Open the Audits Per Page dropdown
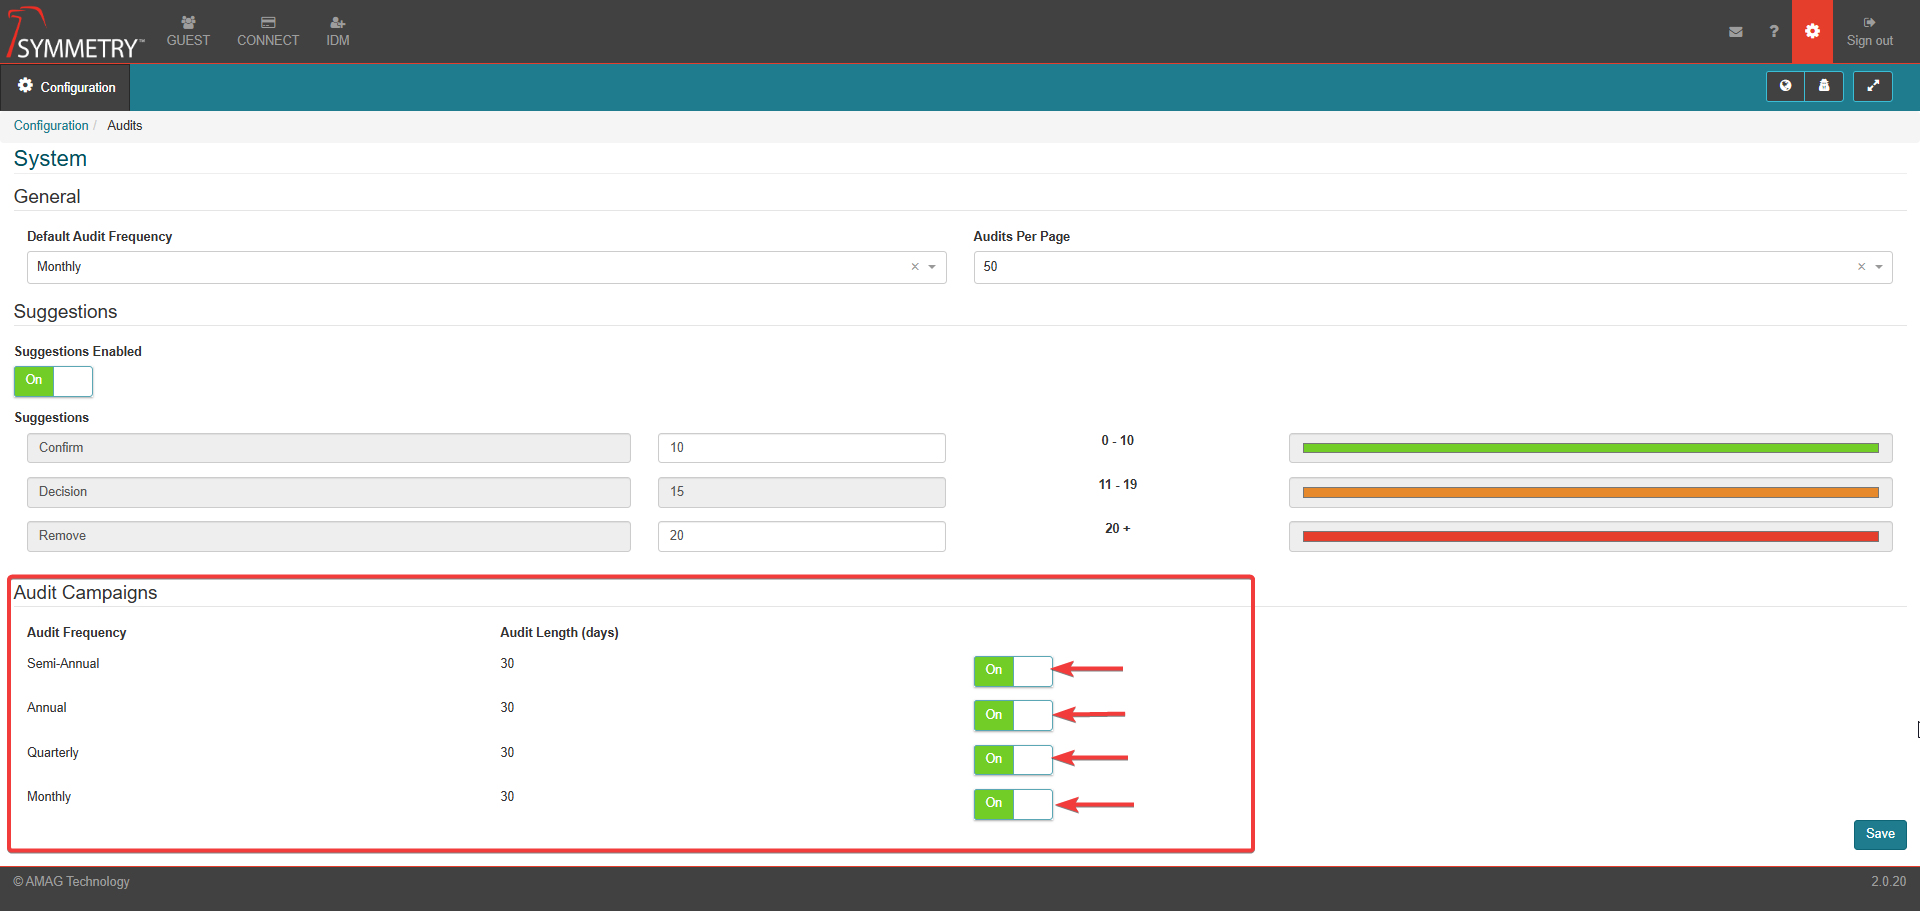This screenshot has height=911, width=1920. [1879, 267]
